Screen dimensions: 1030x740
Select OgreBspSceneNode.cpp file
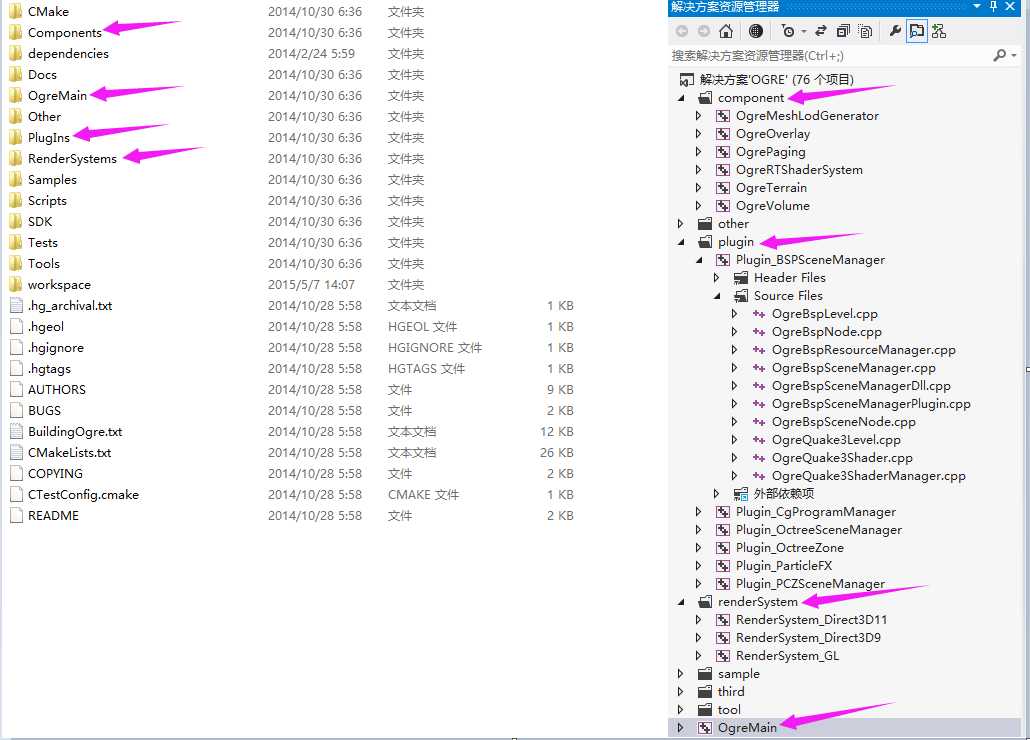point(843,422)
